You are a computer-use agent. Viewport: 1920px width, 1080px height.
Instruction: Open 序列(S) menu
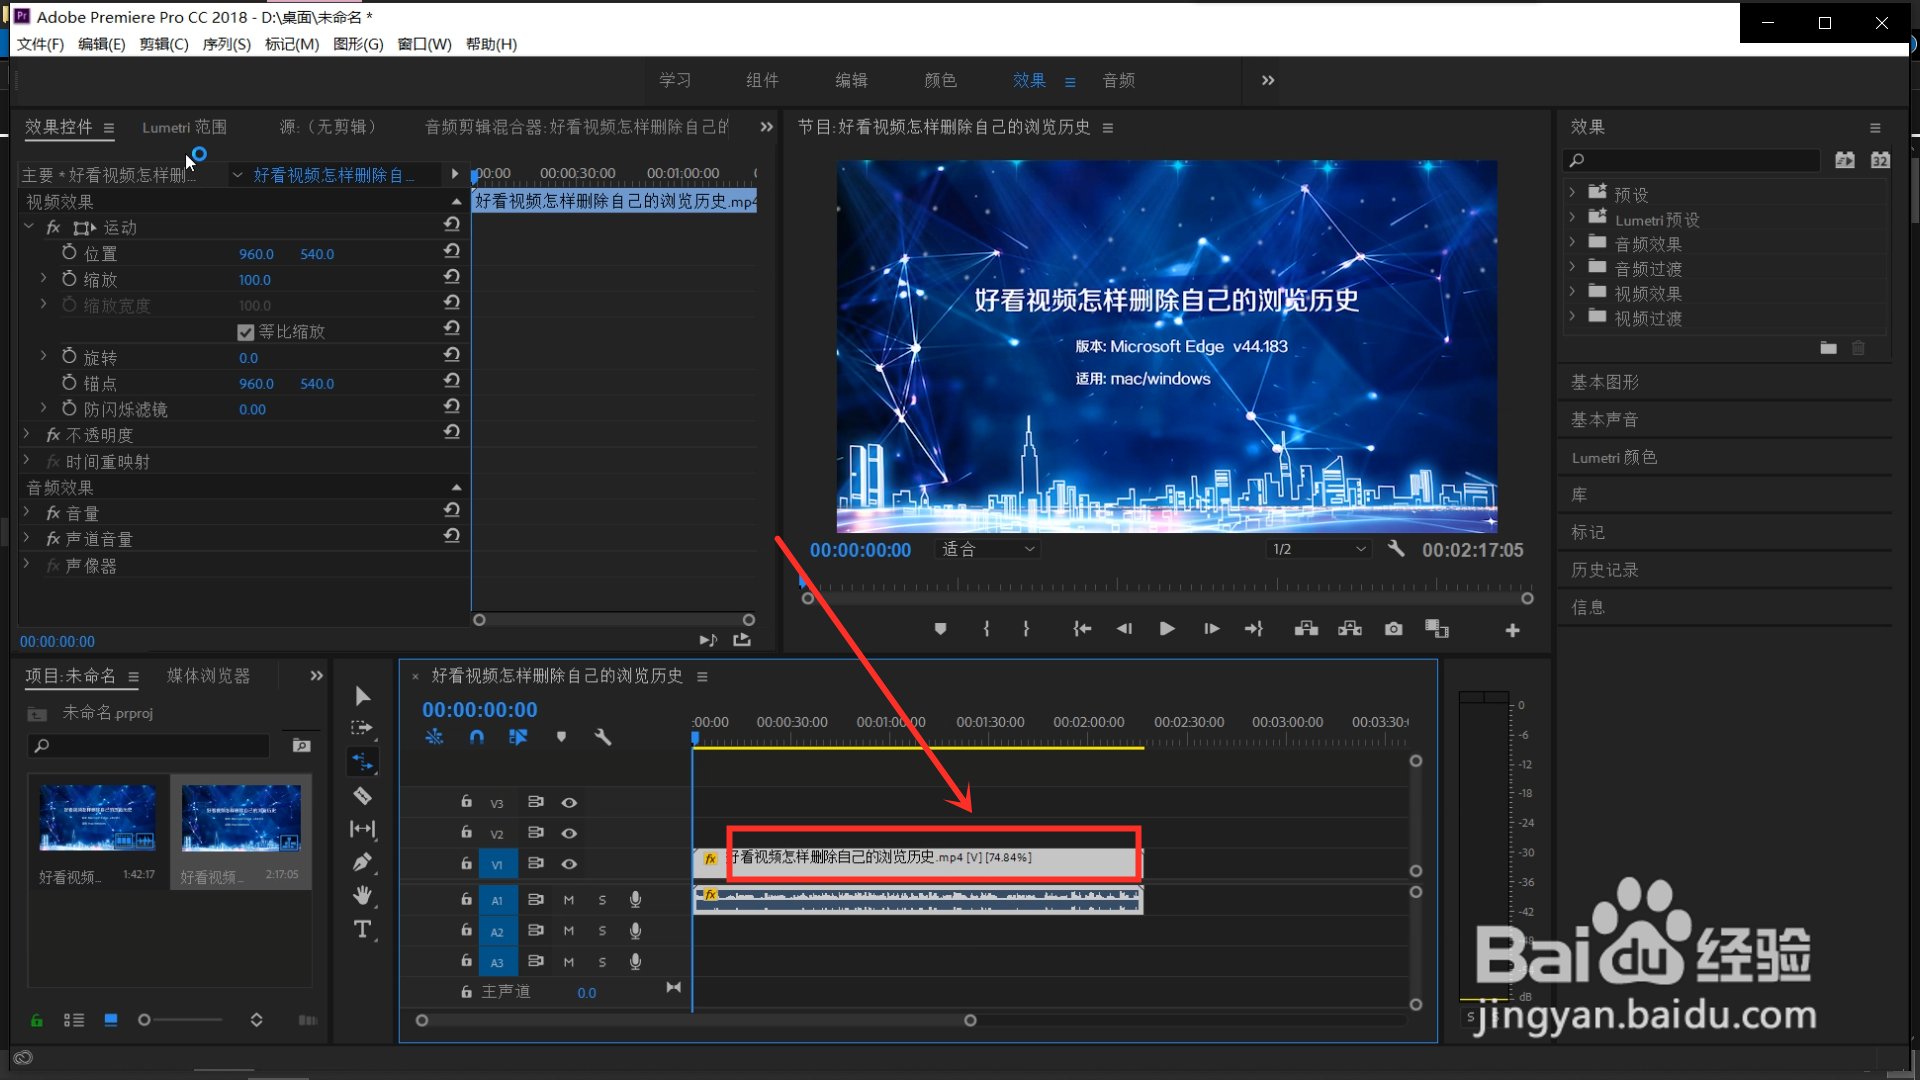(226, 44)
